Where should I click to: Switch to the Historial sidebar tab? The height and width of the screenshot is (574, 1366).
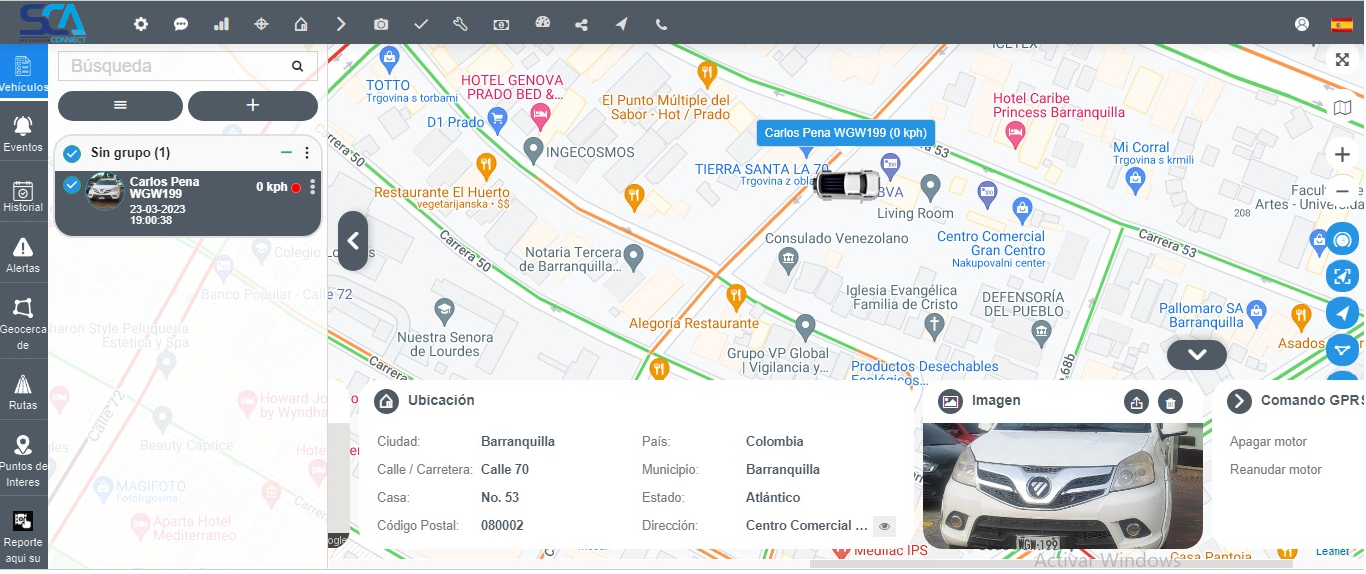pyautogui.click(x=23, y=196)
